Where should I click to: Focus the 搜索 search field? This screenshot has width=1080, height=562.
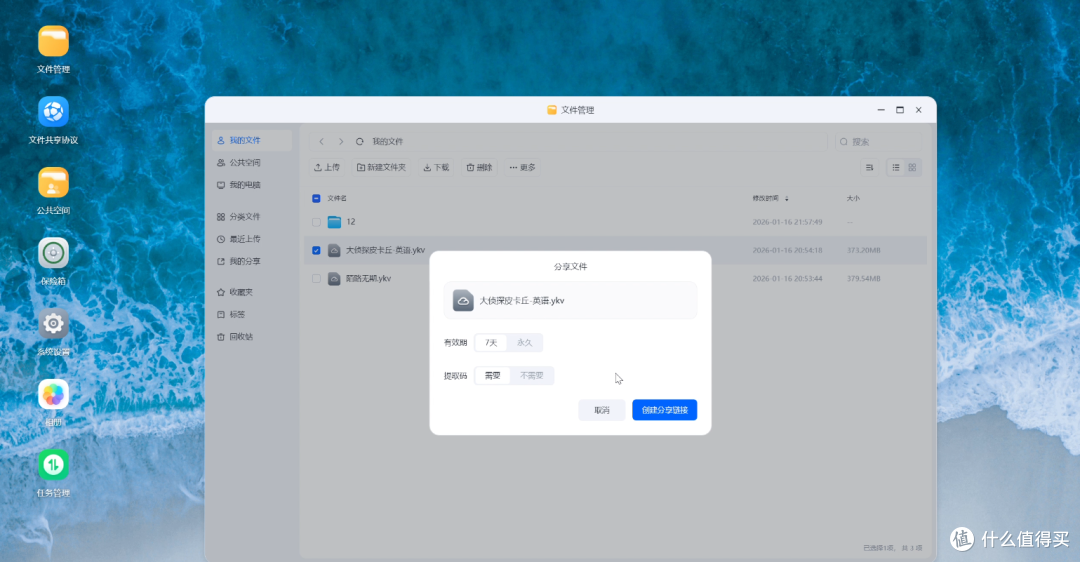pyautogui.click(x=878, y=141)
